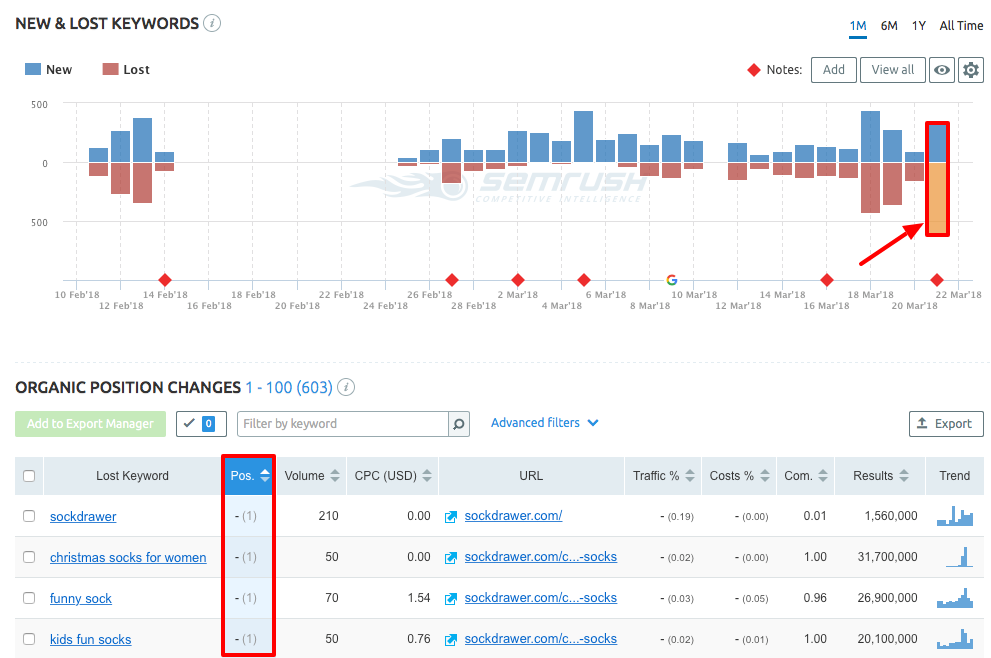Click the View all notes button
Screen dimensions: 991x658
tap(892, 70)
